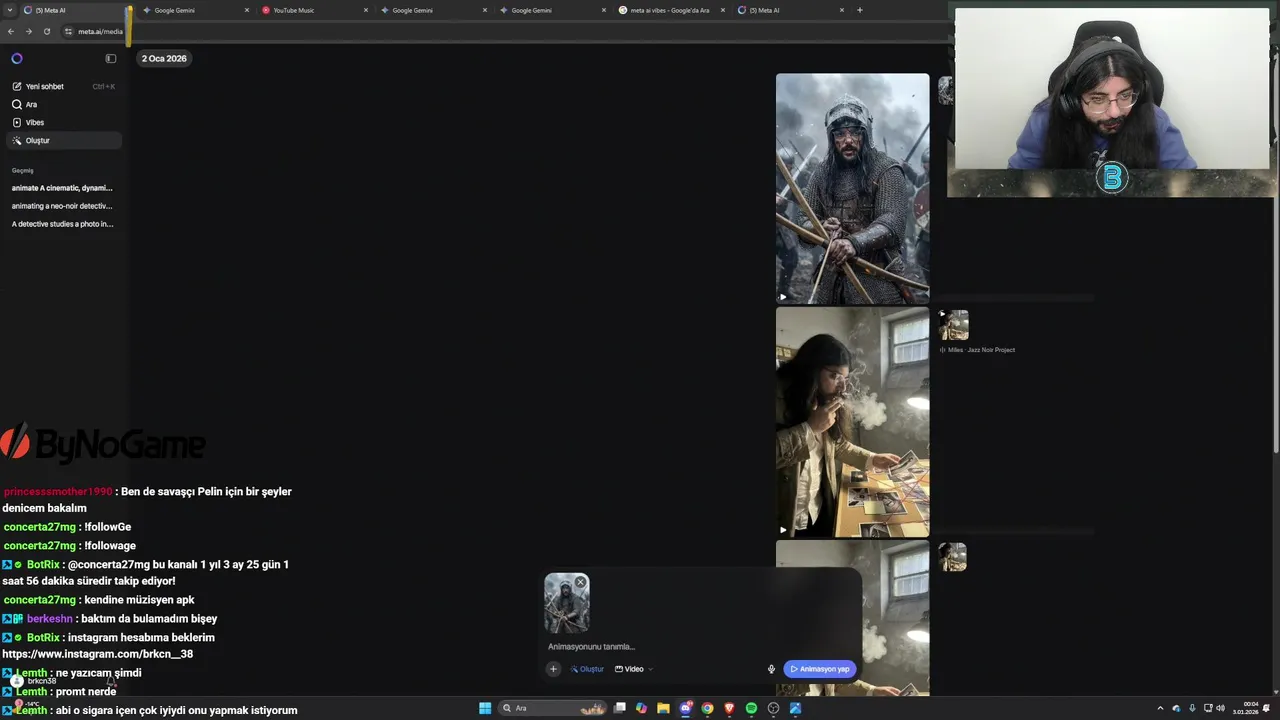
Task: Open Task View from taskbar
Action: 620,708
